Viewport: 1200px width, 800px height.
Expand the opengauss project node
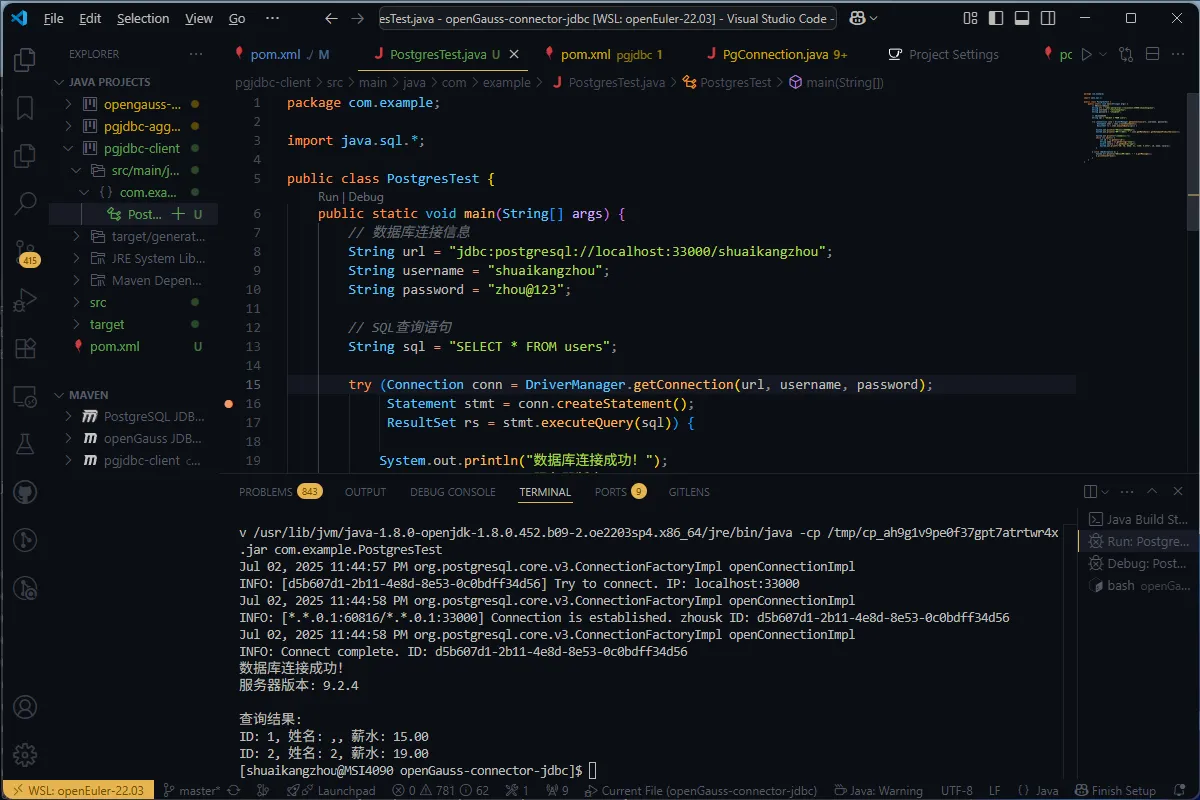tap(68, 104)
